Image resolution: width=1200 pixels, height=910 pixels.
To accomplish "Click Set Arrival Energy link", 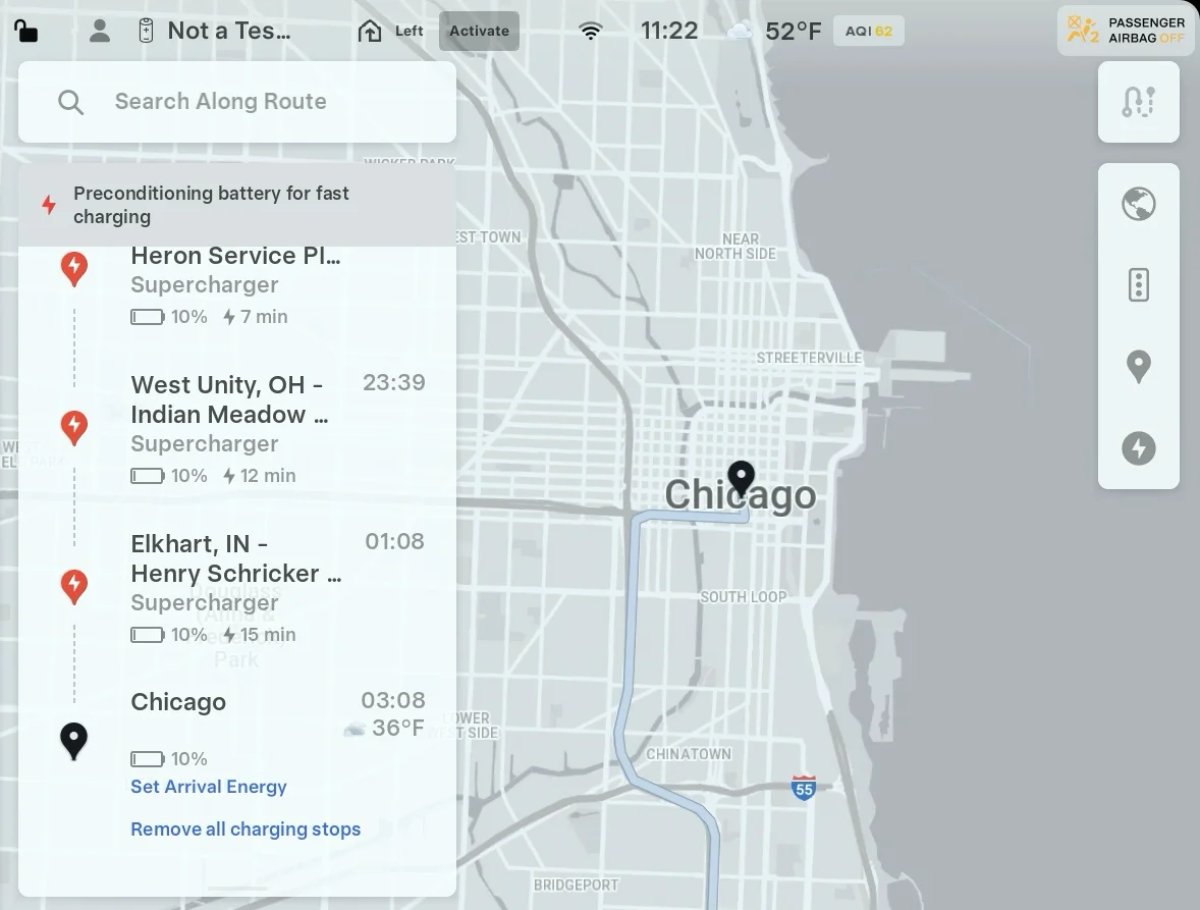I will [x=209, y=787].
